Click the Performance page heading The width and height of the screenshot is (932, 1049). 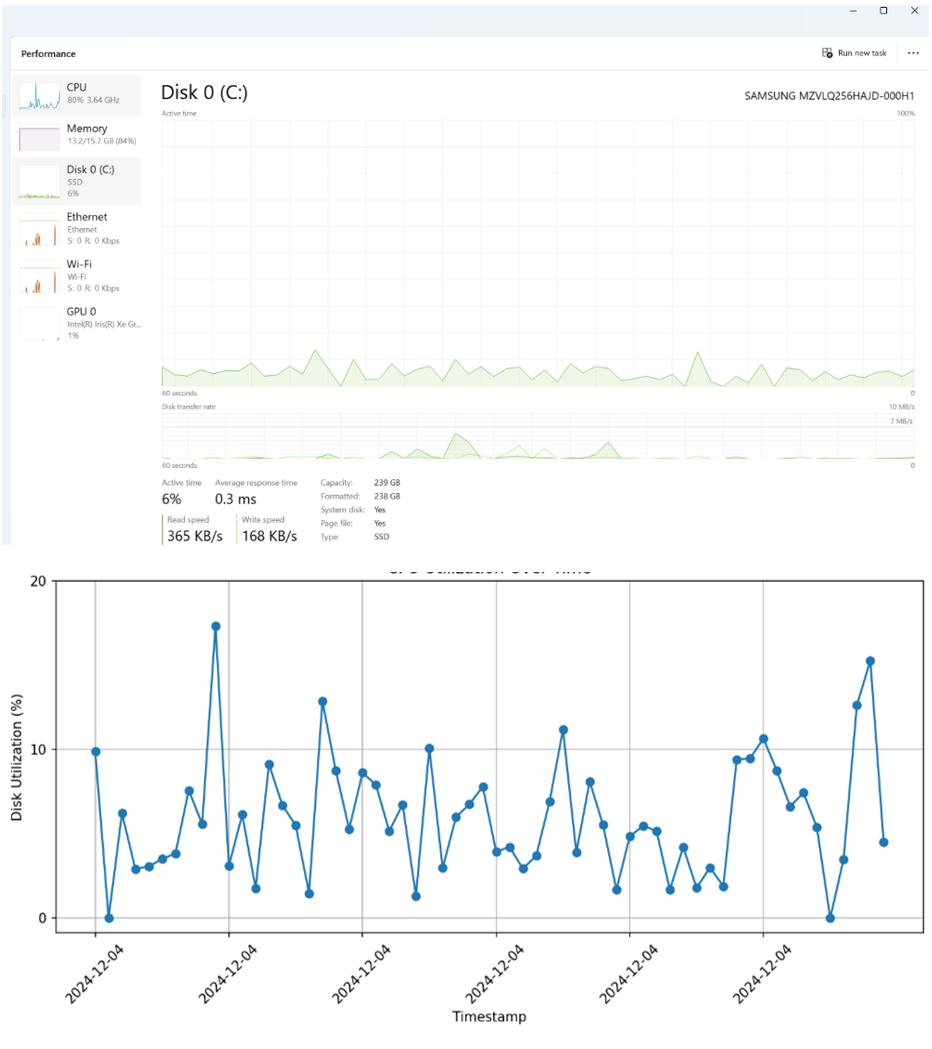[x=48, y=54]
